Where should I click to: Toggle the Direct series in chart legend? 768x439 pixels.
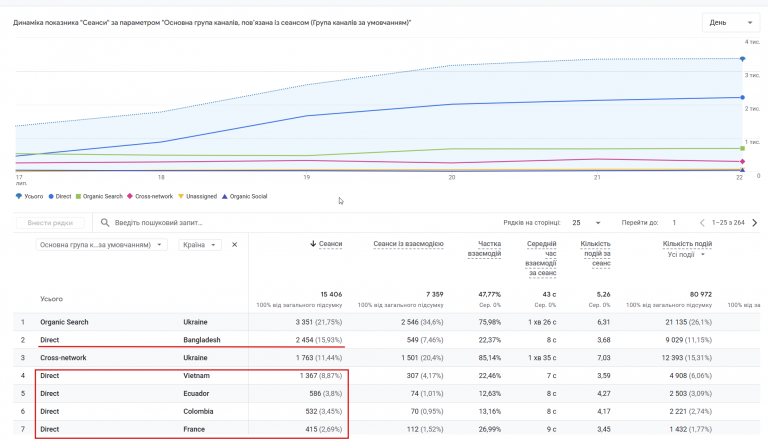click(x=60, y=196)
